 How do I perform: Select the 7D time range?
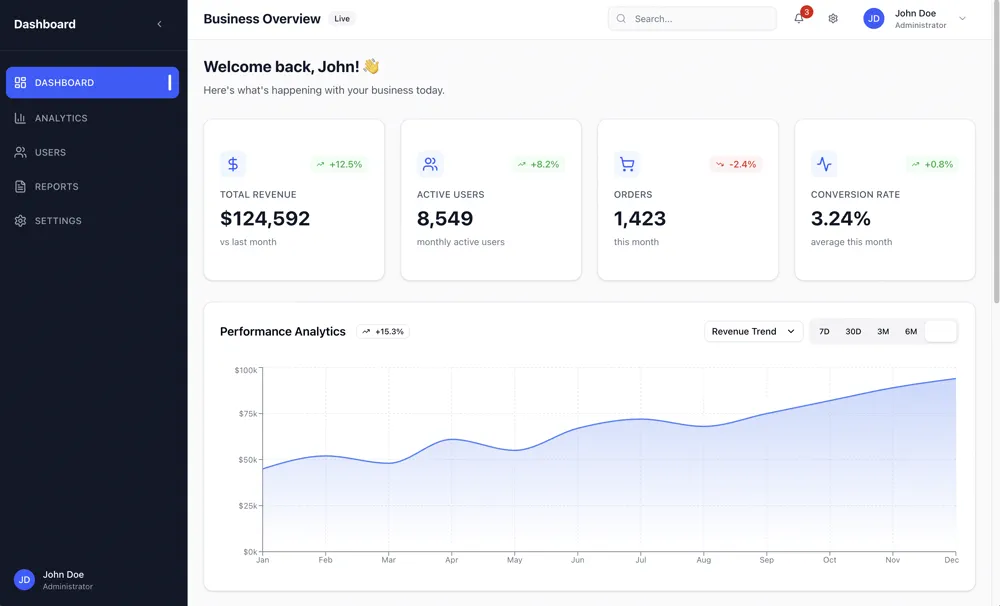click(x=824, y=332)
